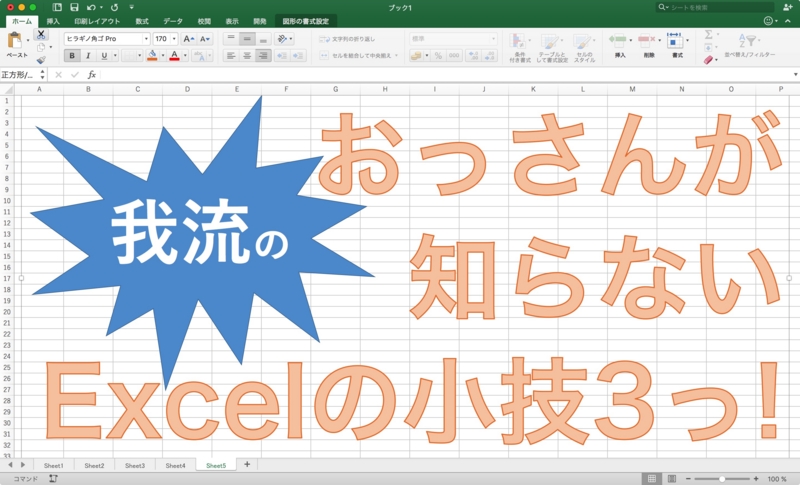Set top vertical alignment
This screenshot has width=800, height=485.
coord(231,39)
